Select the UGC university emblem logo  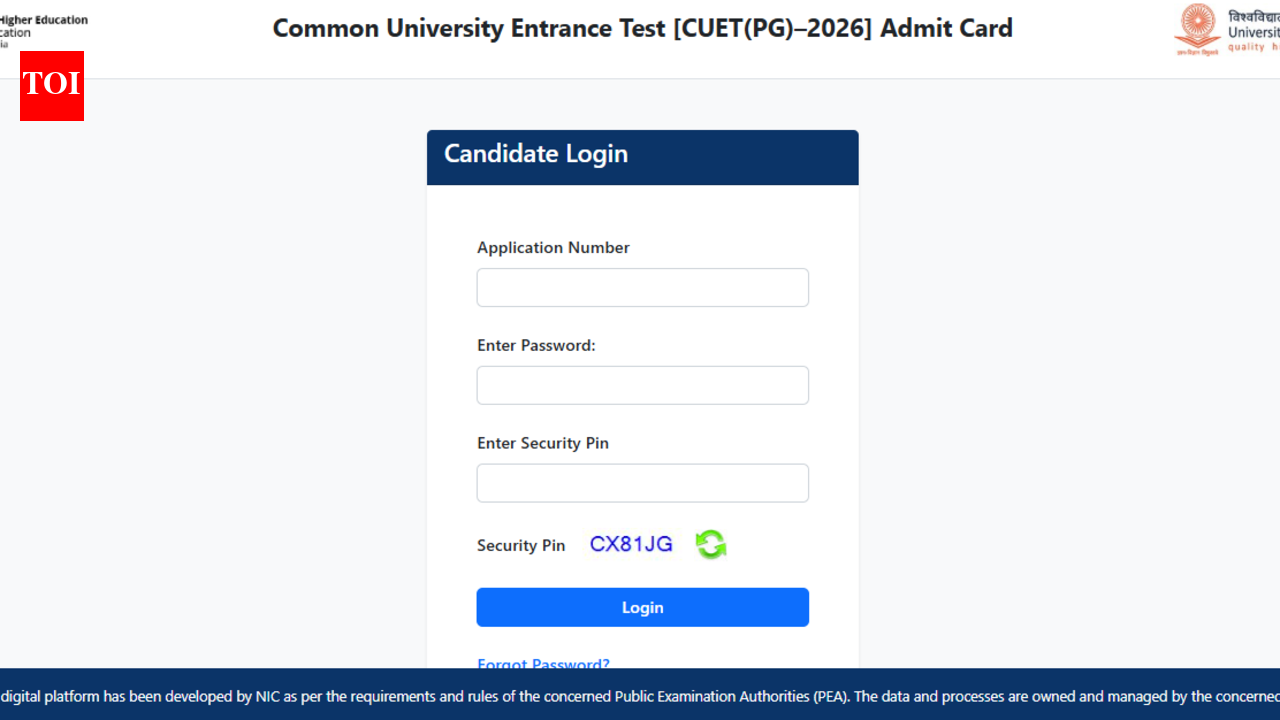point(1197,29)
